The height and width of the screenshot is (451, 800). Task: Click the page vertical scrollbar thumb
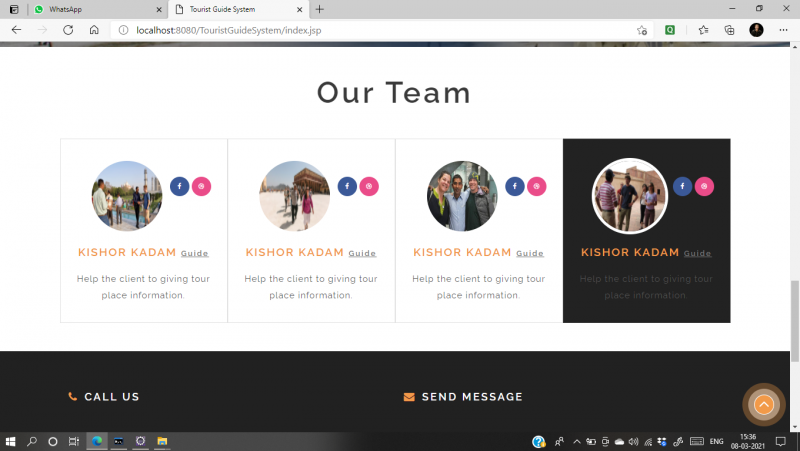(x=795, y=321)
